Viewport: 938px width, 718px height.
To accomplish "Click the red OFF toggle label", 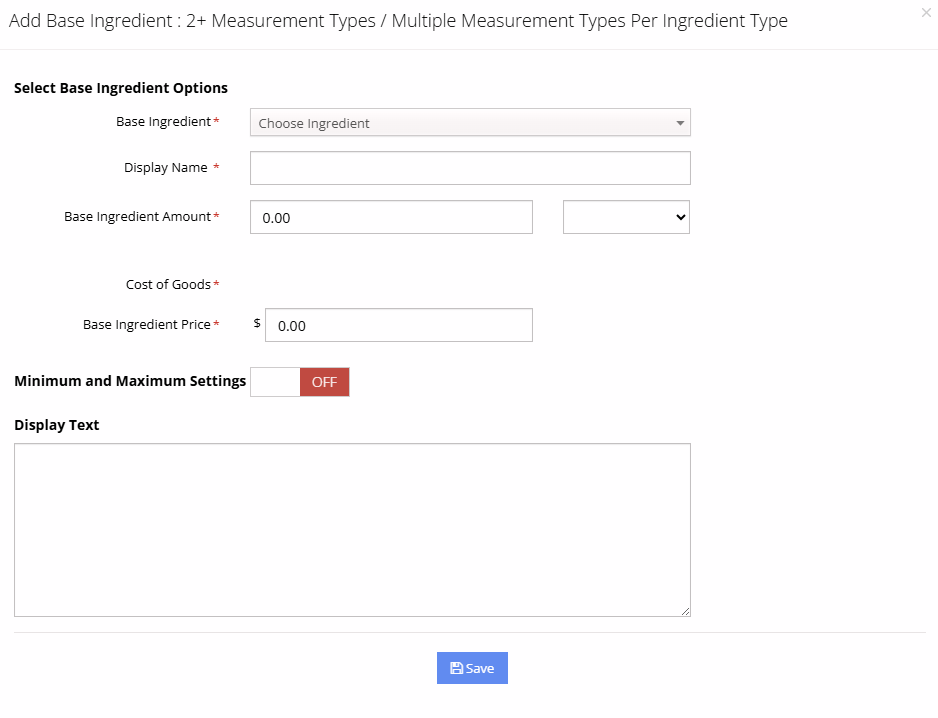I will click(324, 382).
